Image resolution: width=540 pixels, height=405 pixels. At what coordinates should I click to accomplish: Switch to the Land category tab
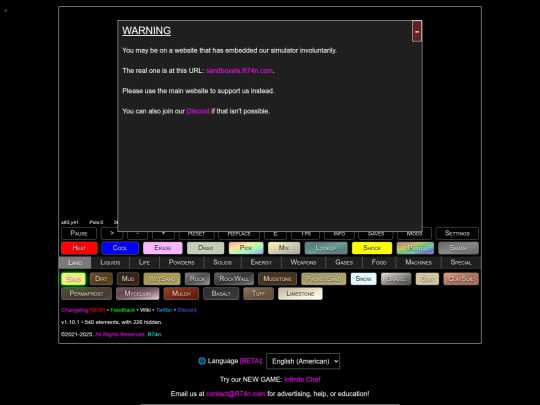75,262
